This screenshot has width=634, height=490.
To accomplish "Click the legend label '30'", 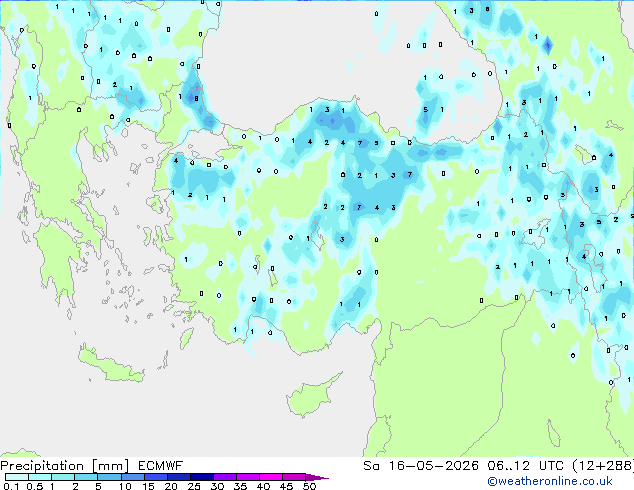I will pyautogui.click(x=217, y=486).
